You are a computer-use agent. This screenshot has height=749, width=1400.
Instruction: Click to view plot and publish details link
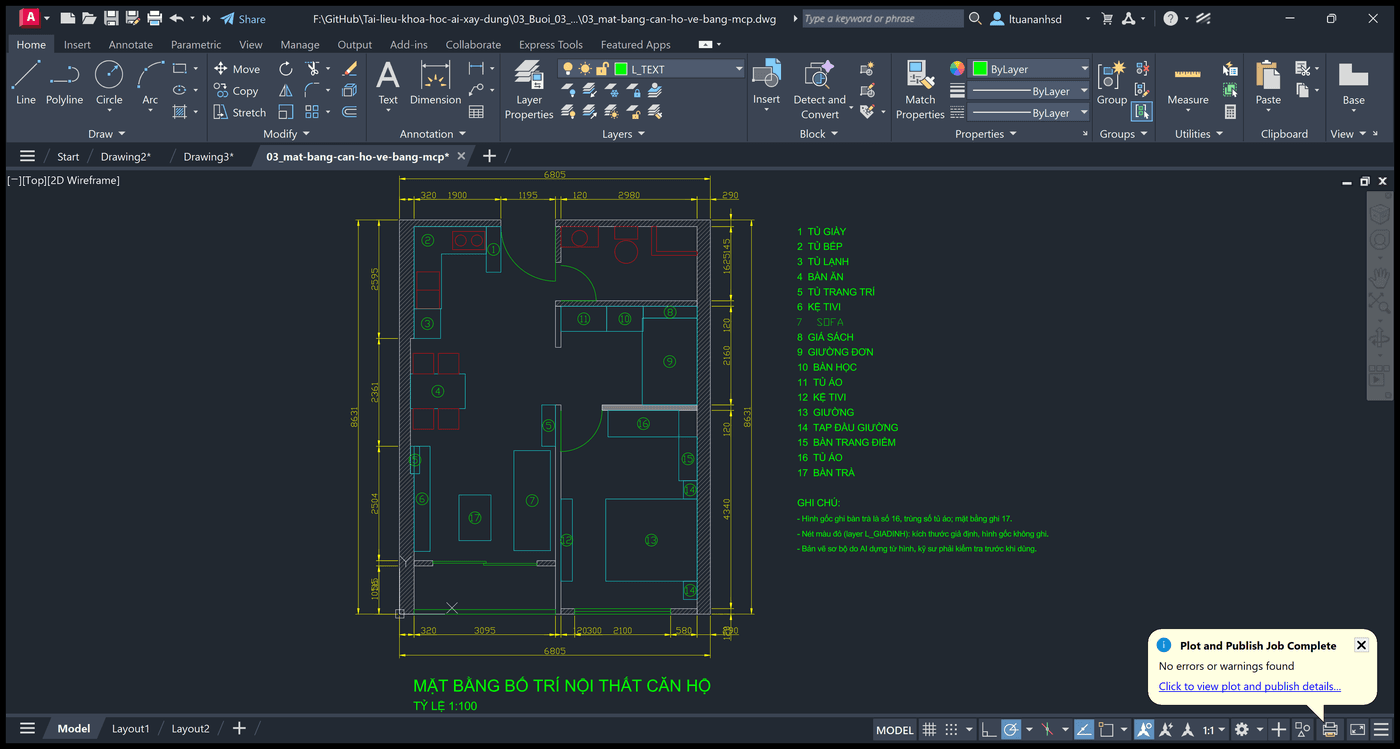(1249, 686)
